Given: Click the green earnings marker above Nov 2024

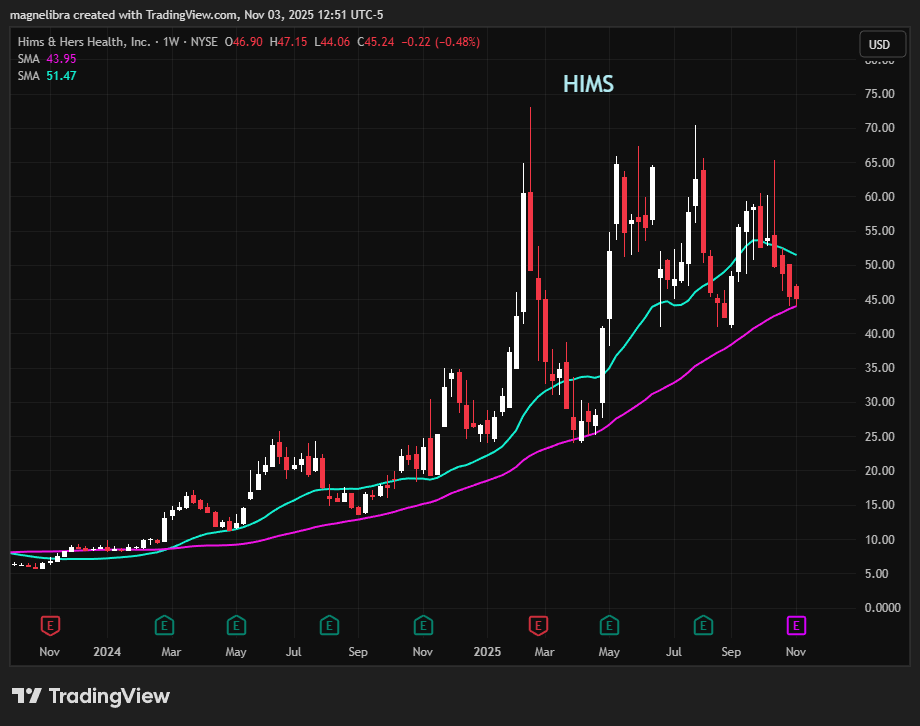Looking at the screenshot, I should (x=423, y=626).
